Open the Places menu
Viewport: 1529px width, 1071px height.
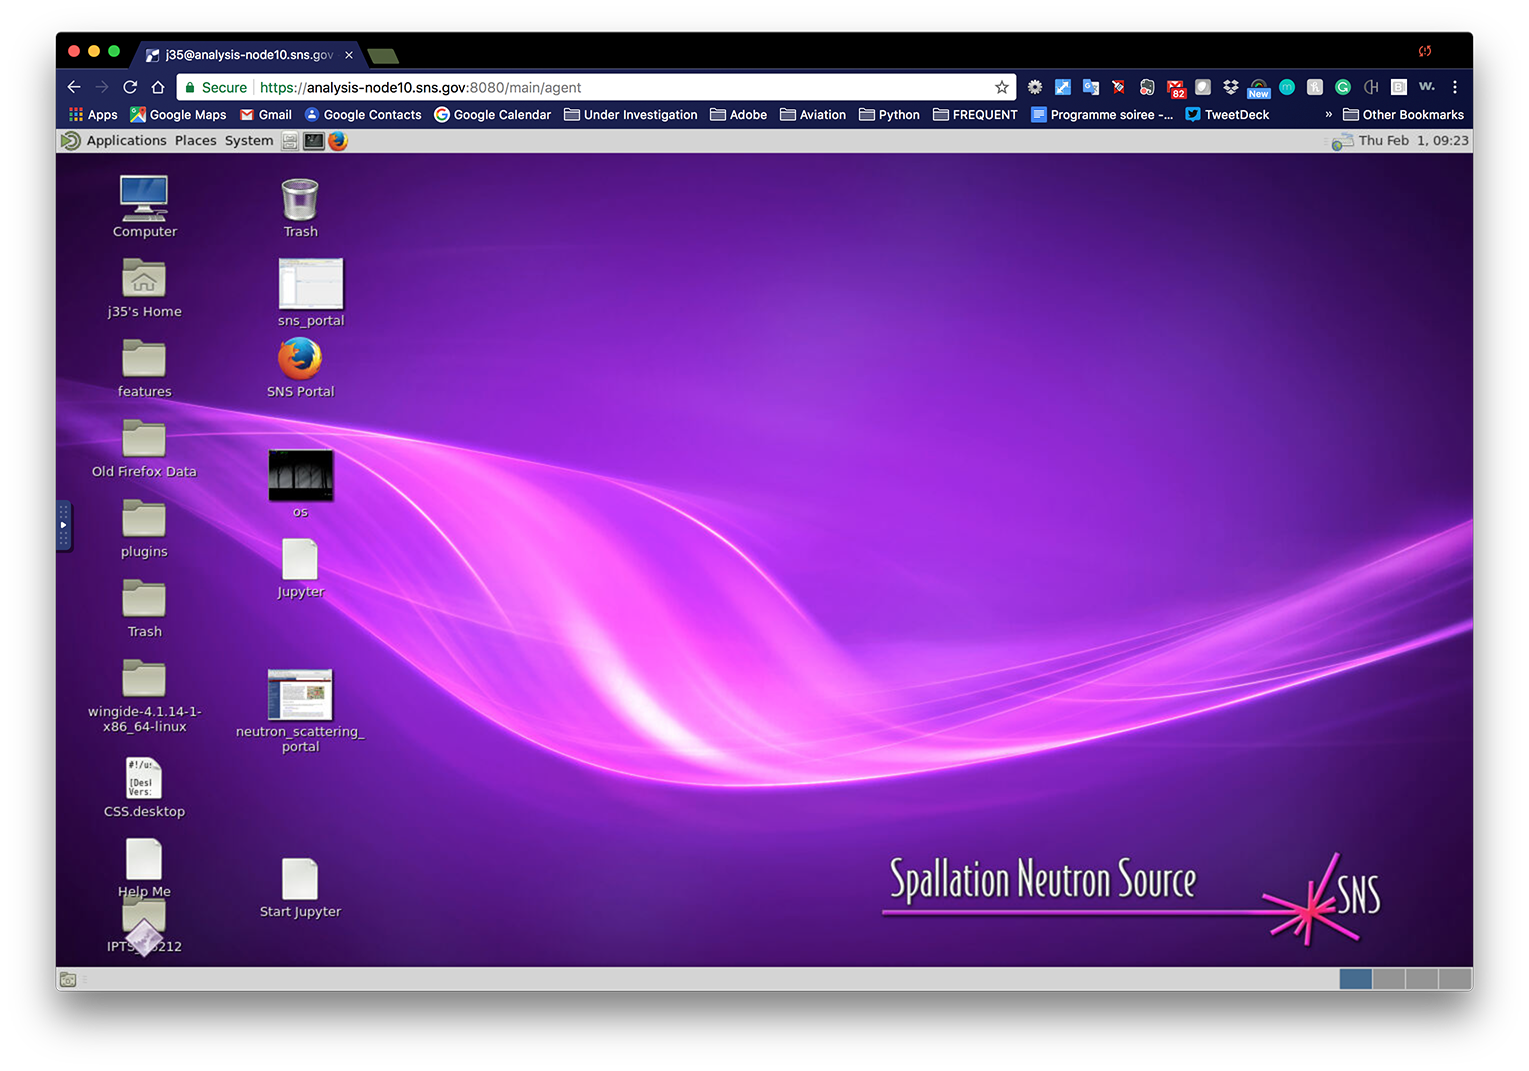coord(195,141)
